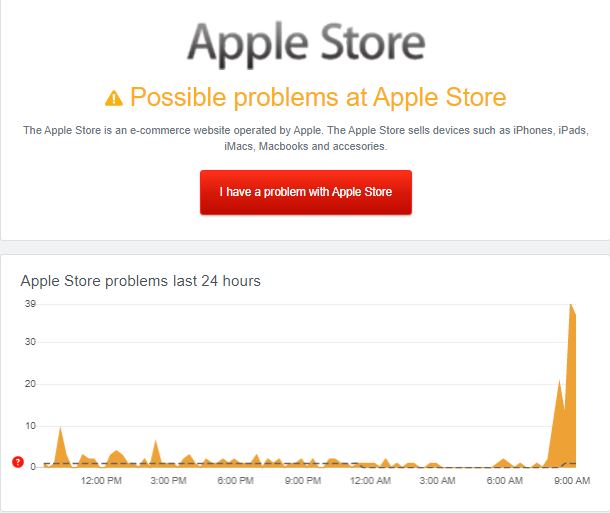
Task: Click the 12:00 AM time axis label
Action: click(370, 481)
